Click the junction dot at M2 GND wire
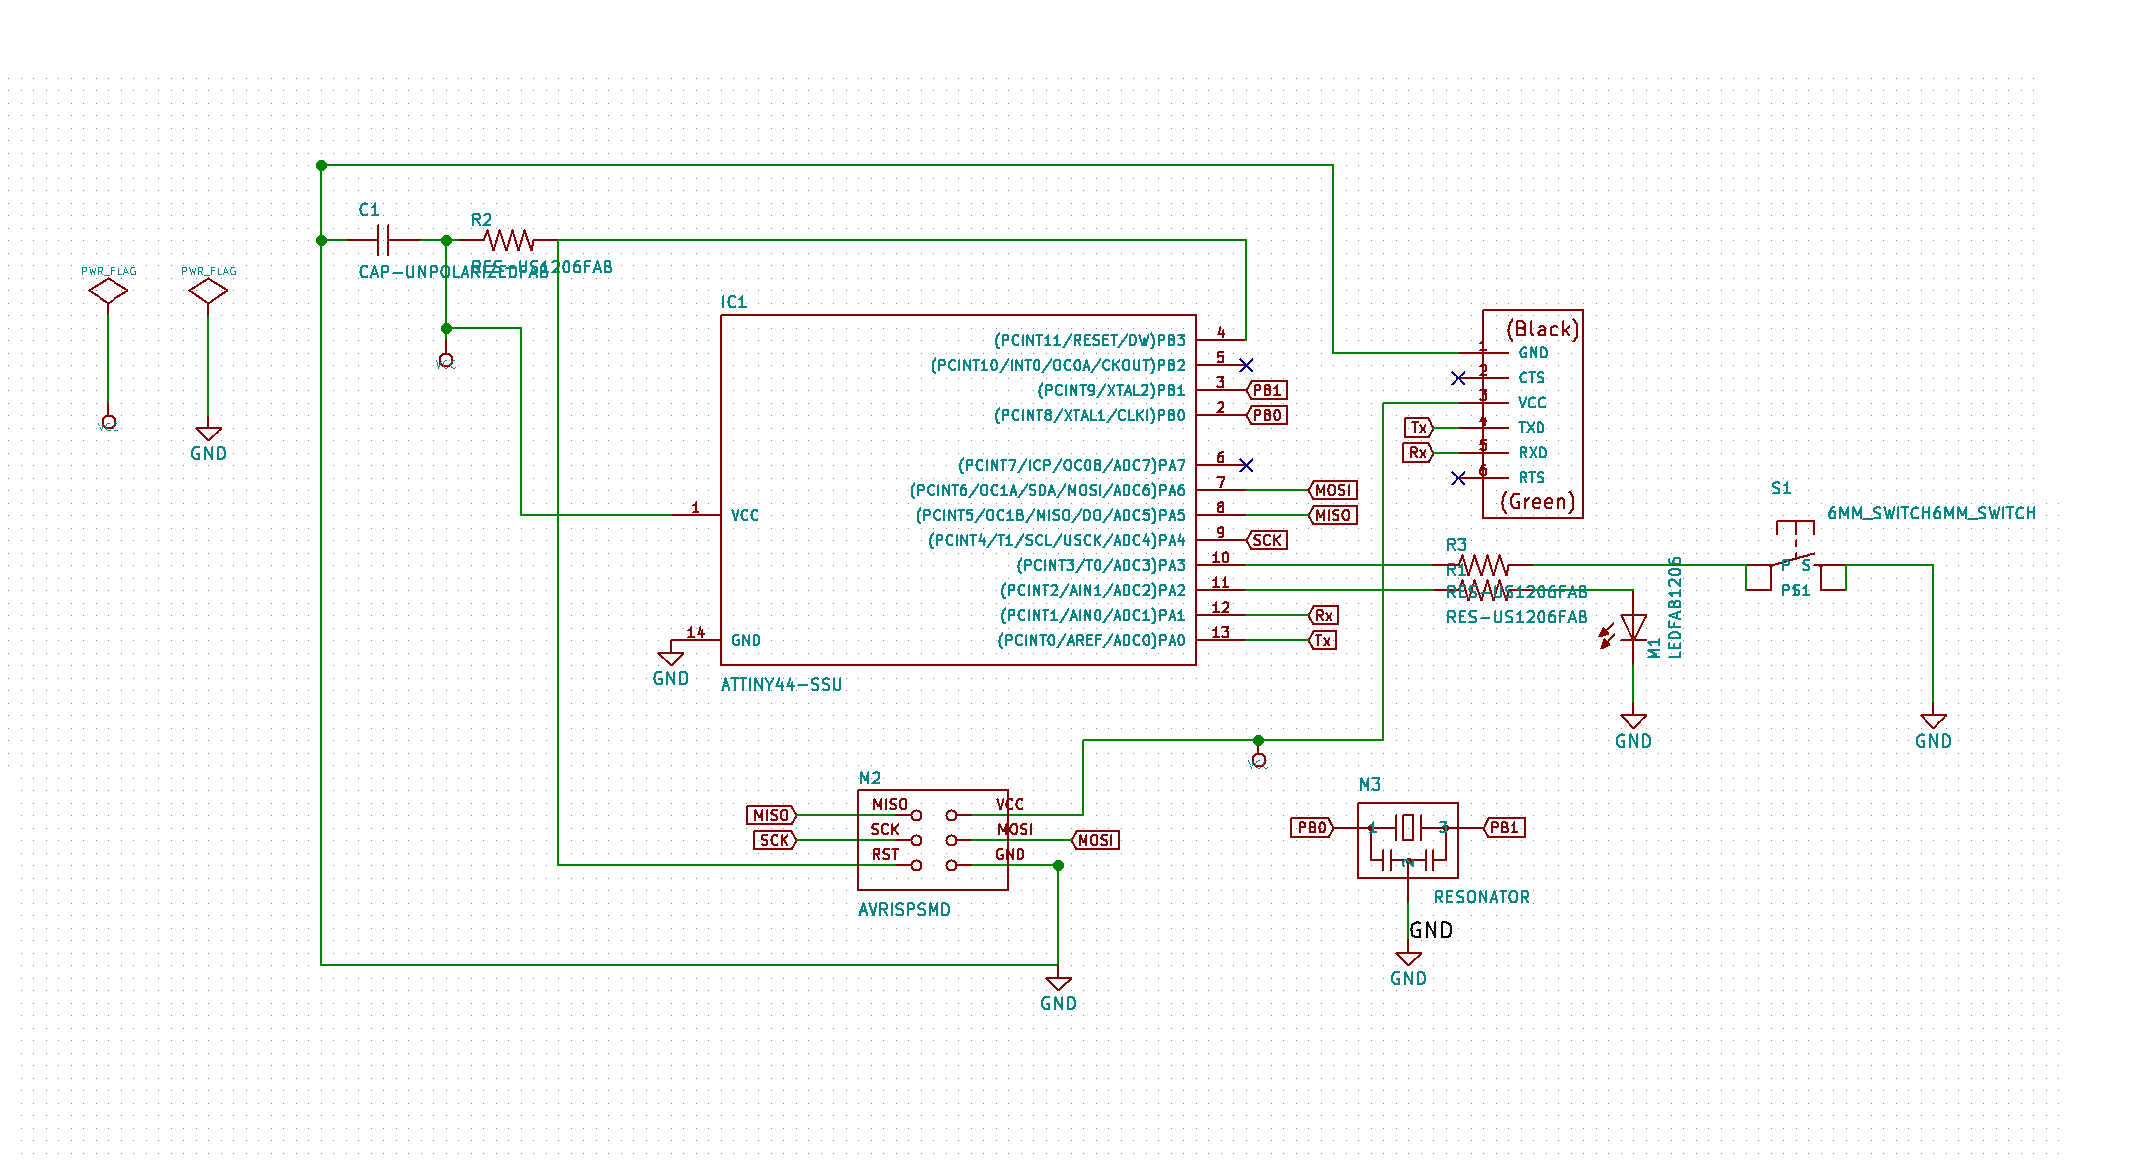Screen dimensions: 2139x1161 tap(1058, 865)
